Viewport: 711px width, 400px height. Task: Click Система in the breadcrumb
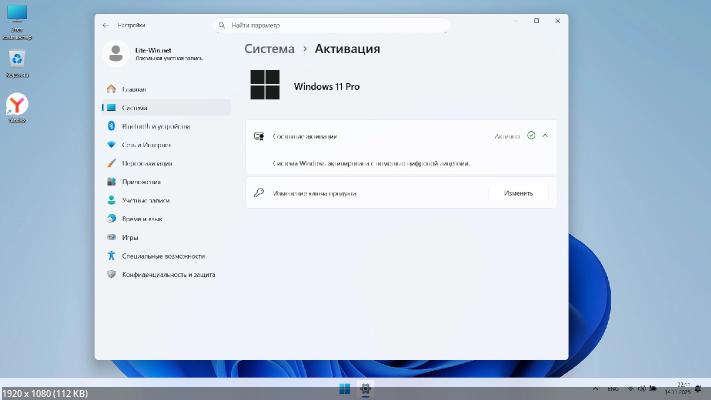(x=269, y=48)
